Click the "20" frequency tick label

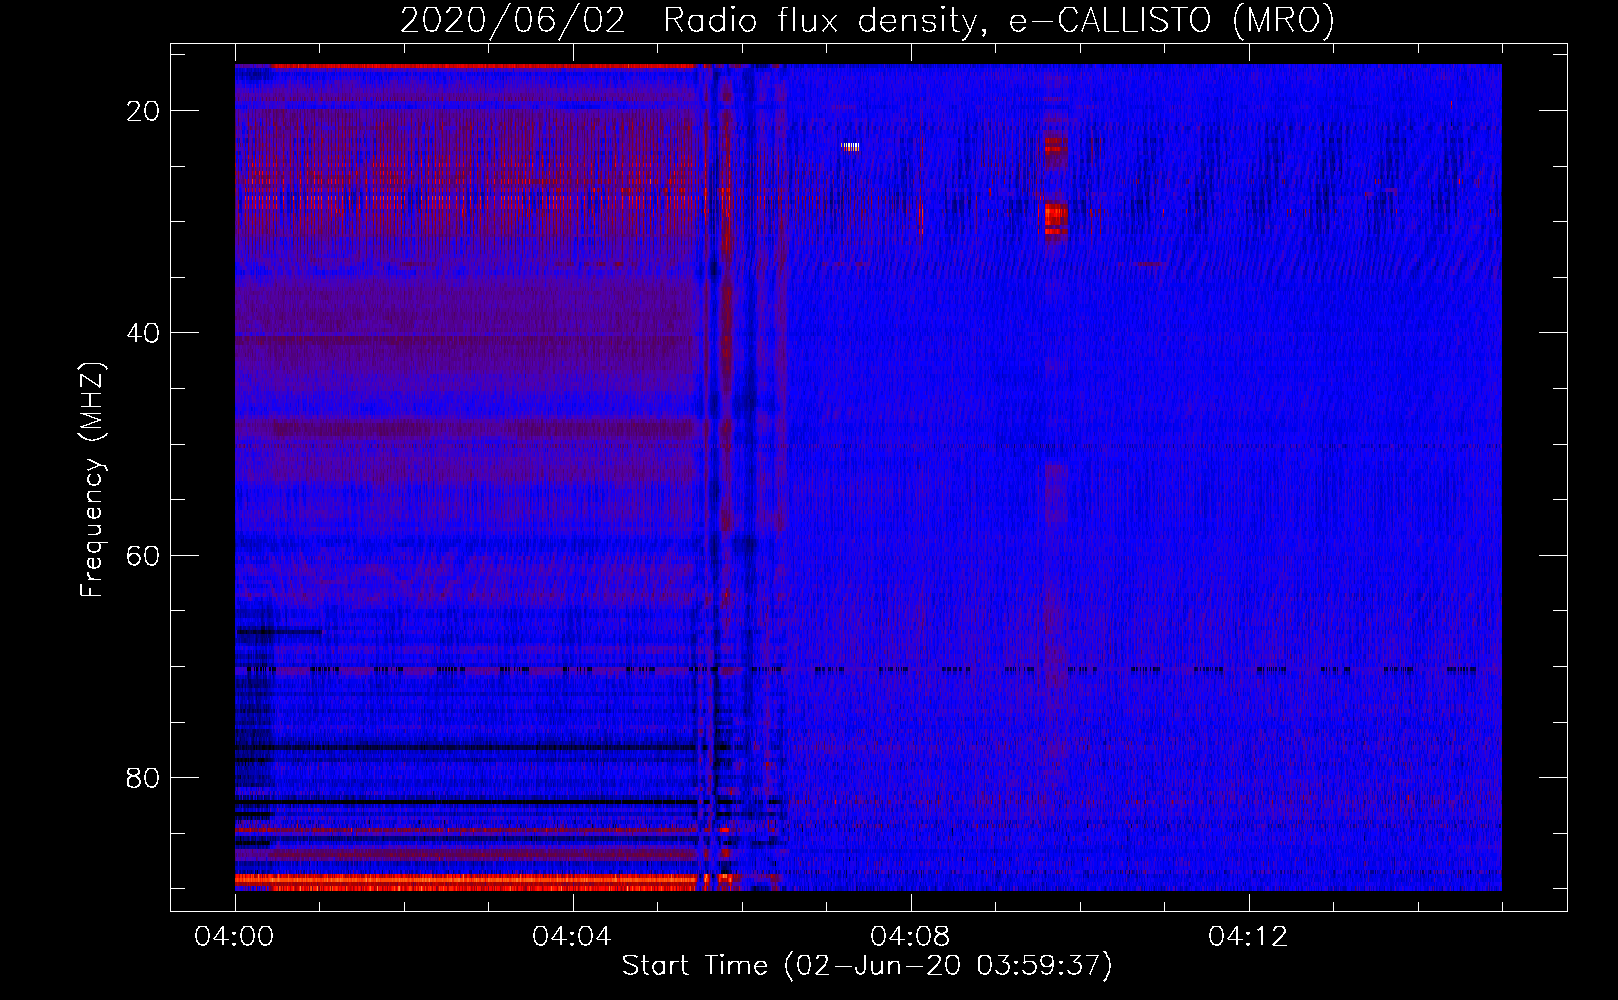(x=144, y=111)
